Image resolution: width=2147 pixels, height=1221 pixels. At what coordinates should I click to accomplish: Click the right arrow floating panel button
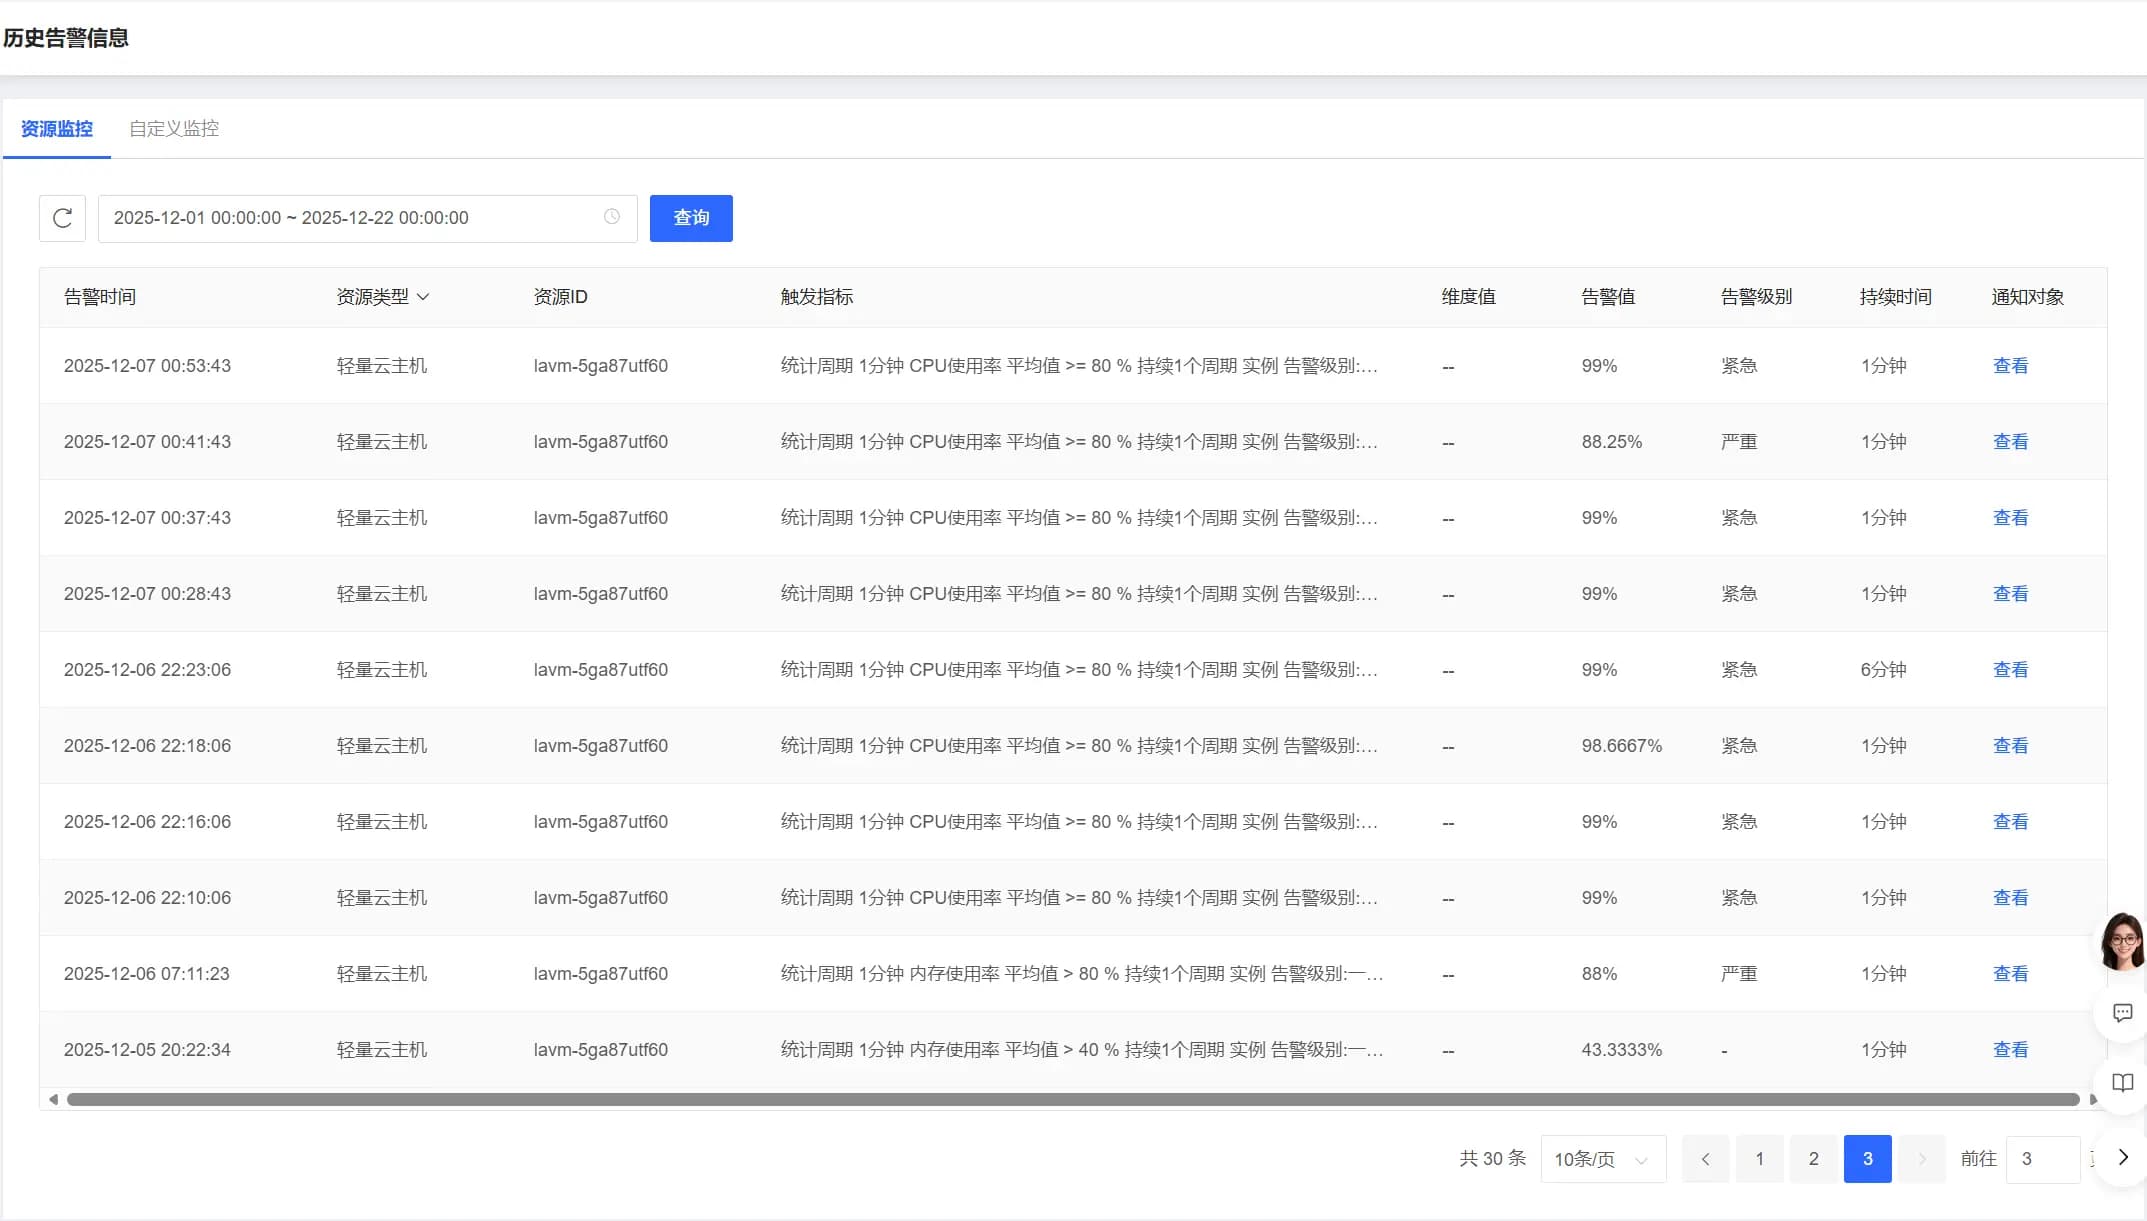coord(2123,1157)
